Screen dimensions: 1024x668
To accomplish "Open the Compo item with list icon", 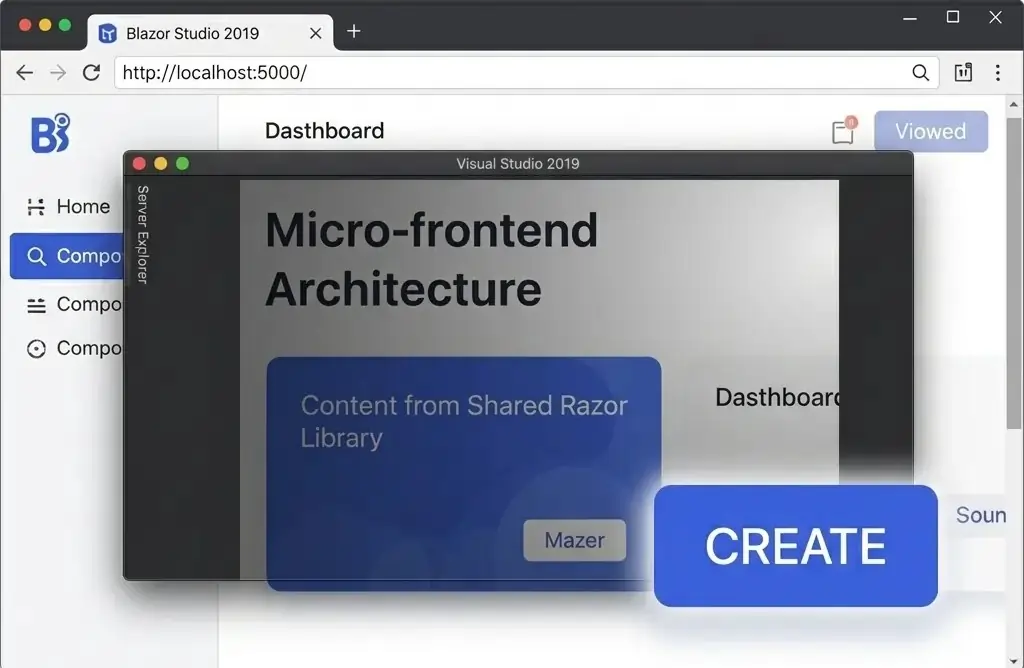I will click(74, 304).
